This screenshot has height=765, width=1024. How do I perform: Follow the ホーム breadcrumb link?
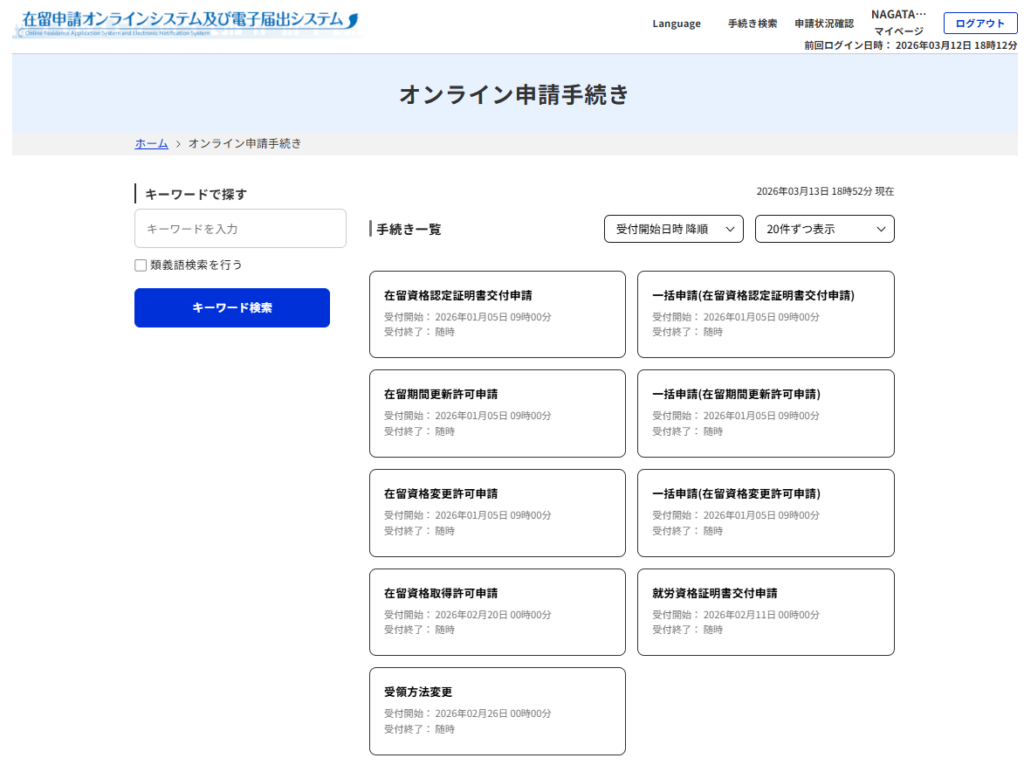(152, 143)
